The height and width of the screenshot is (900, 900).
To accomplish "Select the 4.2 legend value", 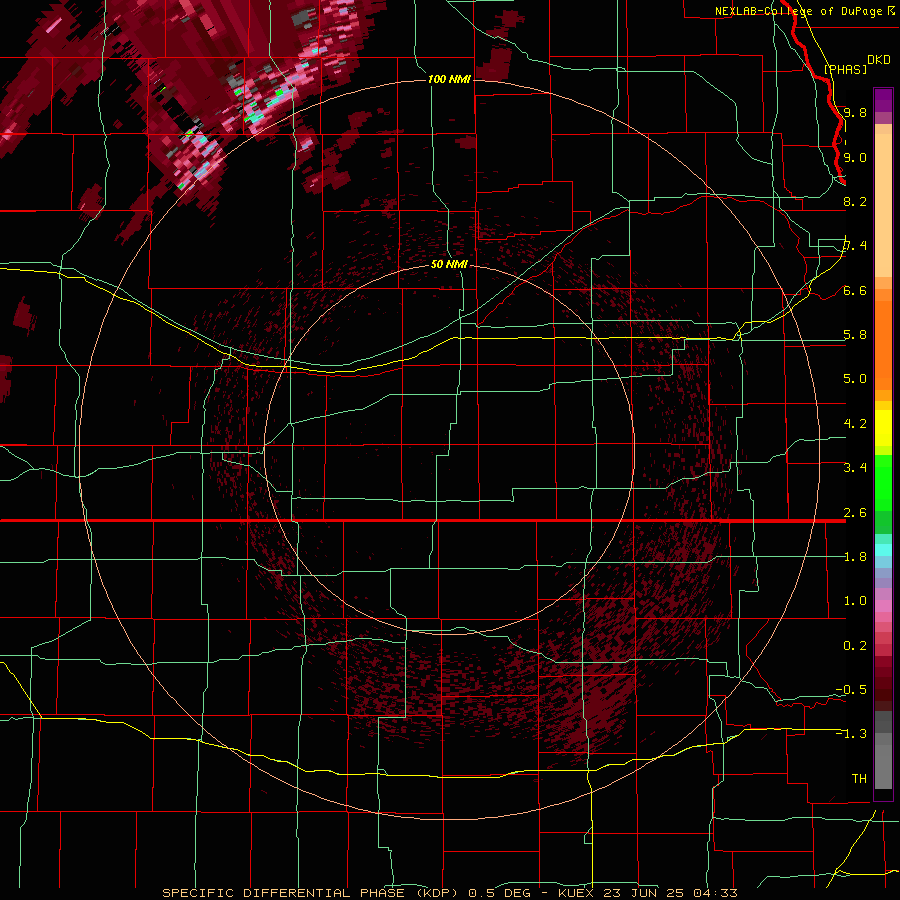I will [x=855, y=424].
